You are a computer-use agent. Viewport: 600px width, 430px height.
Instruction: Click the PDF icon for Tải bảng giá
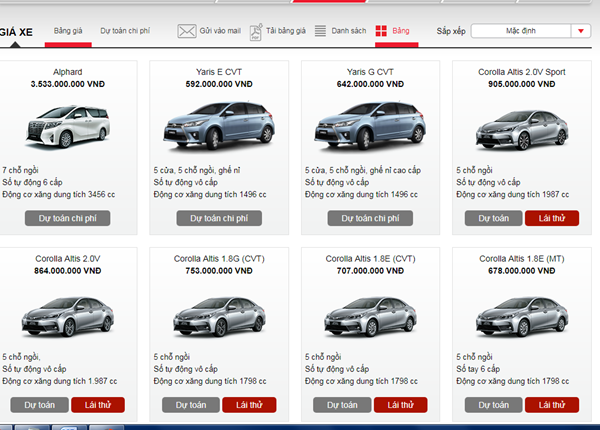pyautogui.click(x=256, y=32)
